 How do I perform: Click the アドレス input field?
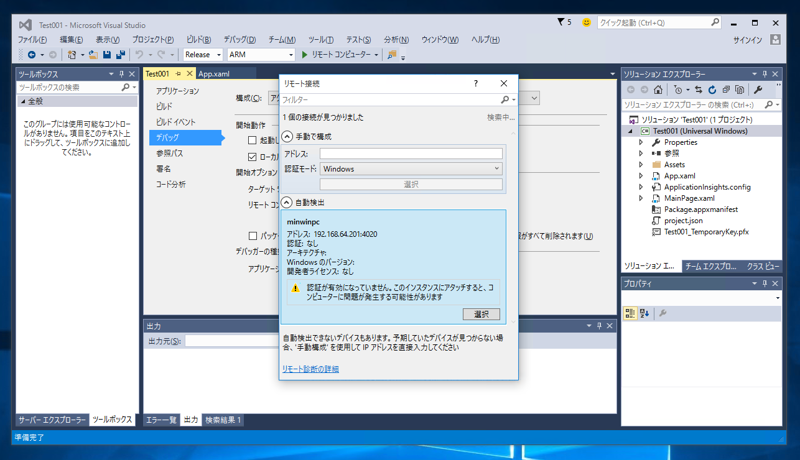click(x=411, y=154)
